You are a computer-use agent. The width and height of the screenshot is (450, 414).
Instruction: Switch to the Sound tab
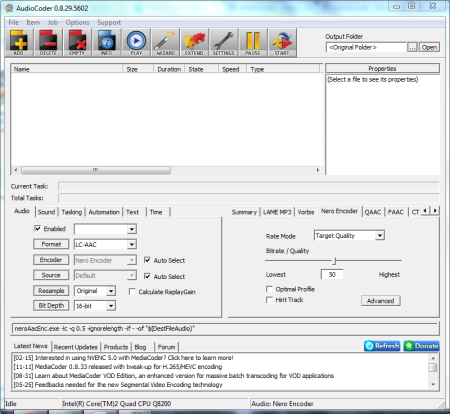click(46, 212)
